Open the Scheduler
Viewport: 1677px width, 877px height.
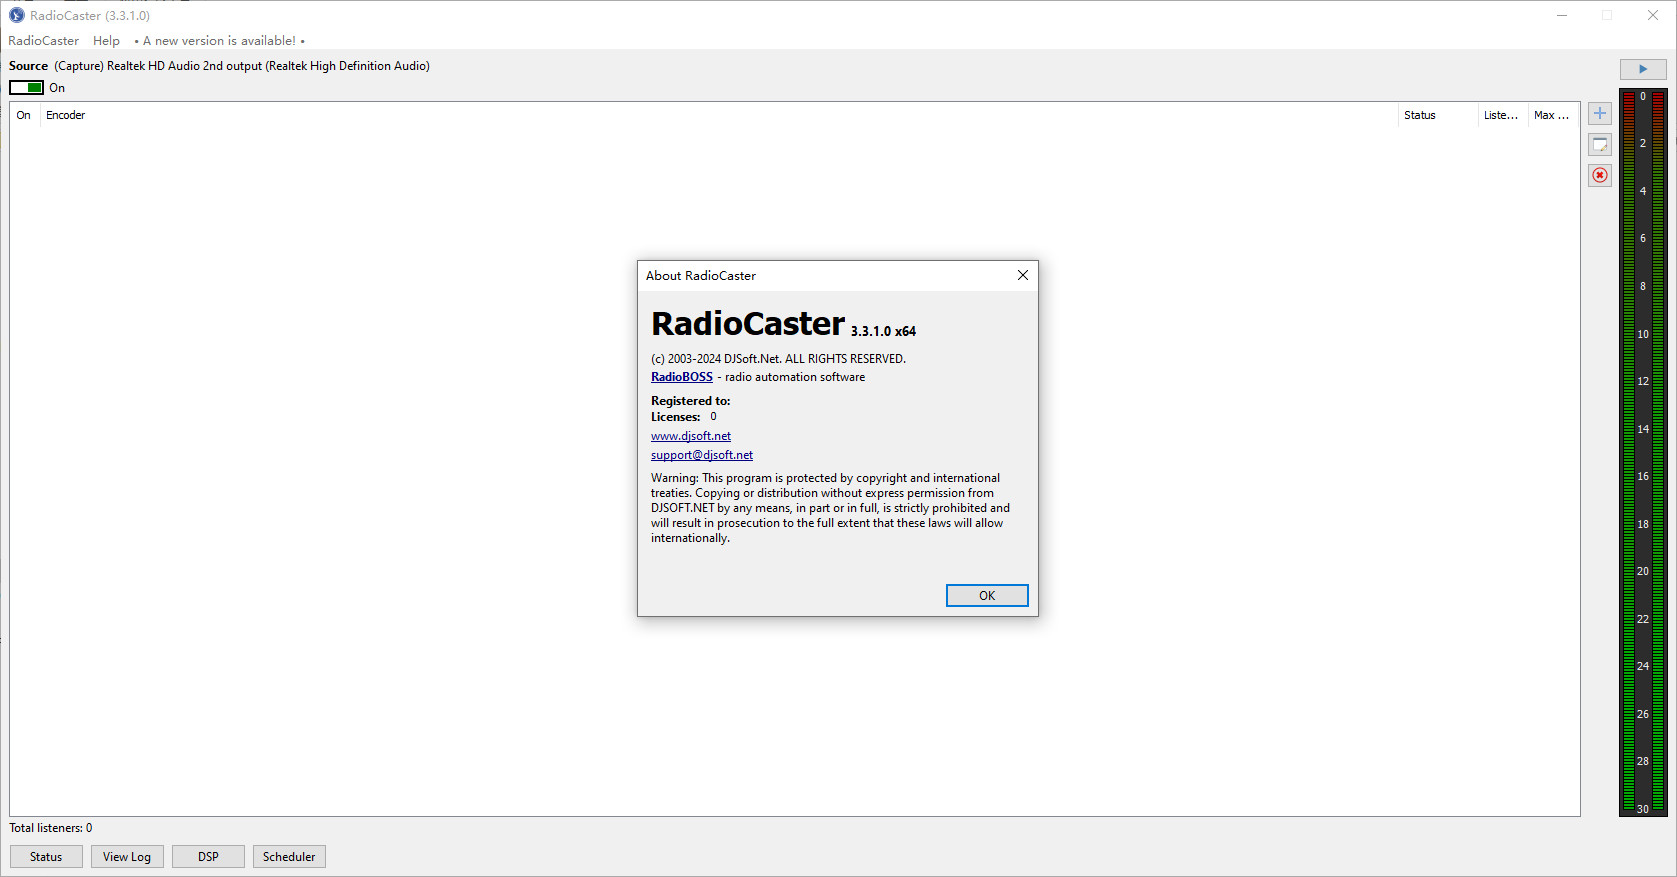click(x=289, y=857)
